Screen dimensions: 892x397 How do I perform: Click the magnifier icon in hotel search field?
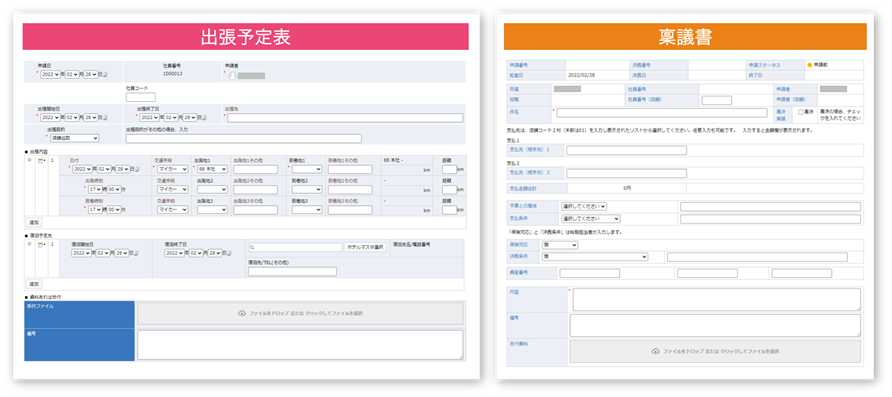click(x=252, y=247)
